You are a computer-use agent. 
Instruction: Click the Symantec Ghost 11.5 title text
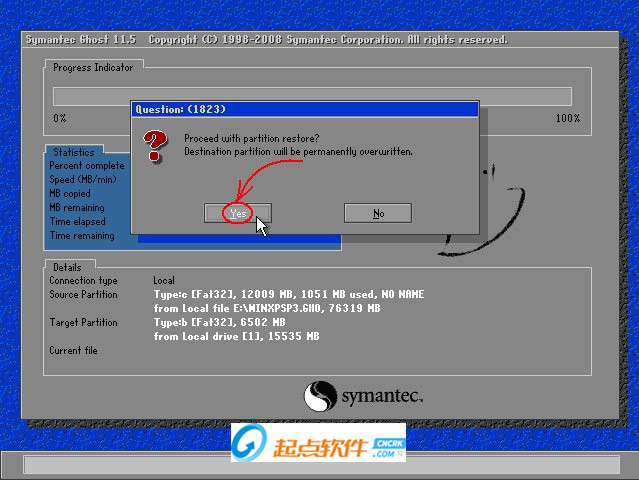(x=81, y=40)
